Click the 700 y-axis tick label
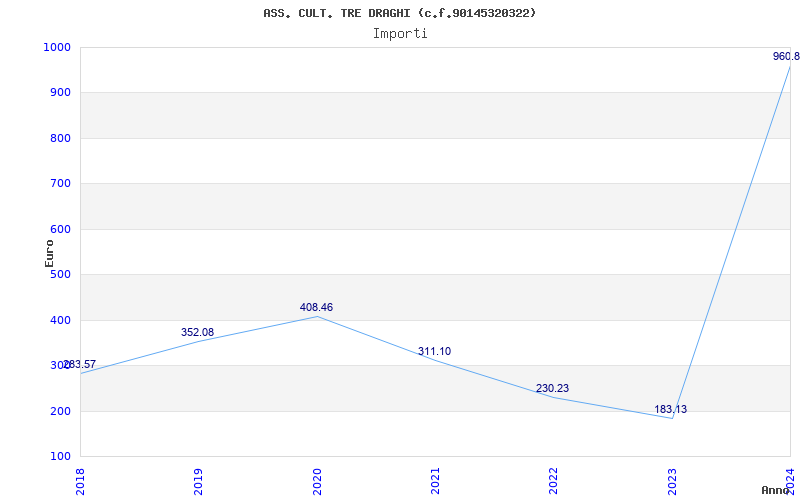The height and width of the screenshot is (500, 800). pos(59,184)
